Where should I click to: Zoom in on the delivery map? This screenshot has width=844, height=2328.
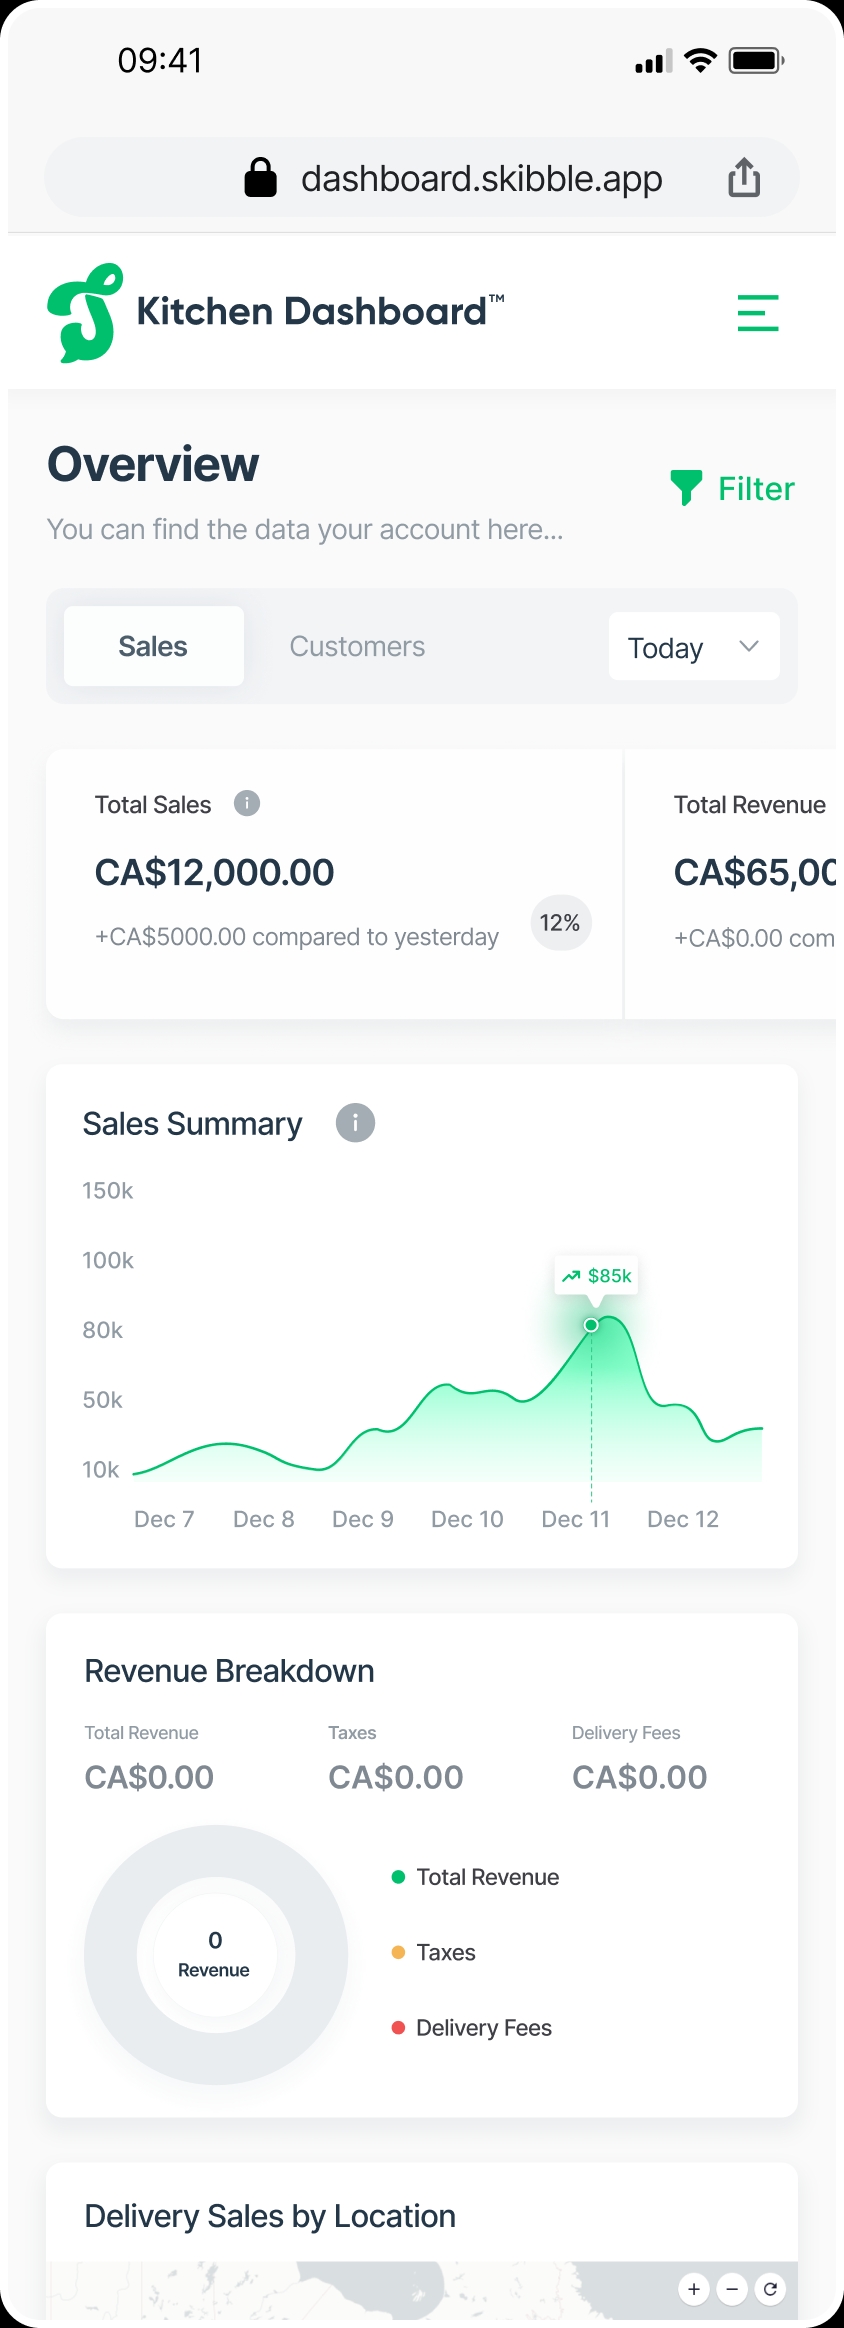[x=694, y=2289]
